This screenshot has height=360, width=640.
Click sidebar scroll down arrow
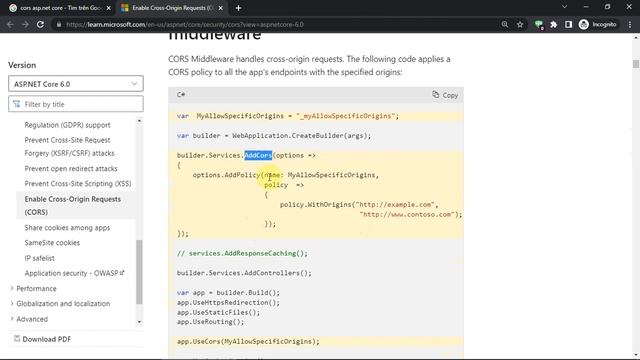click(139, 322)
